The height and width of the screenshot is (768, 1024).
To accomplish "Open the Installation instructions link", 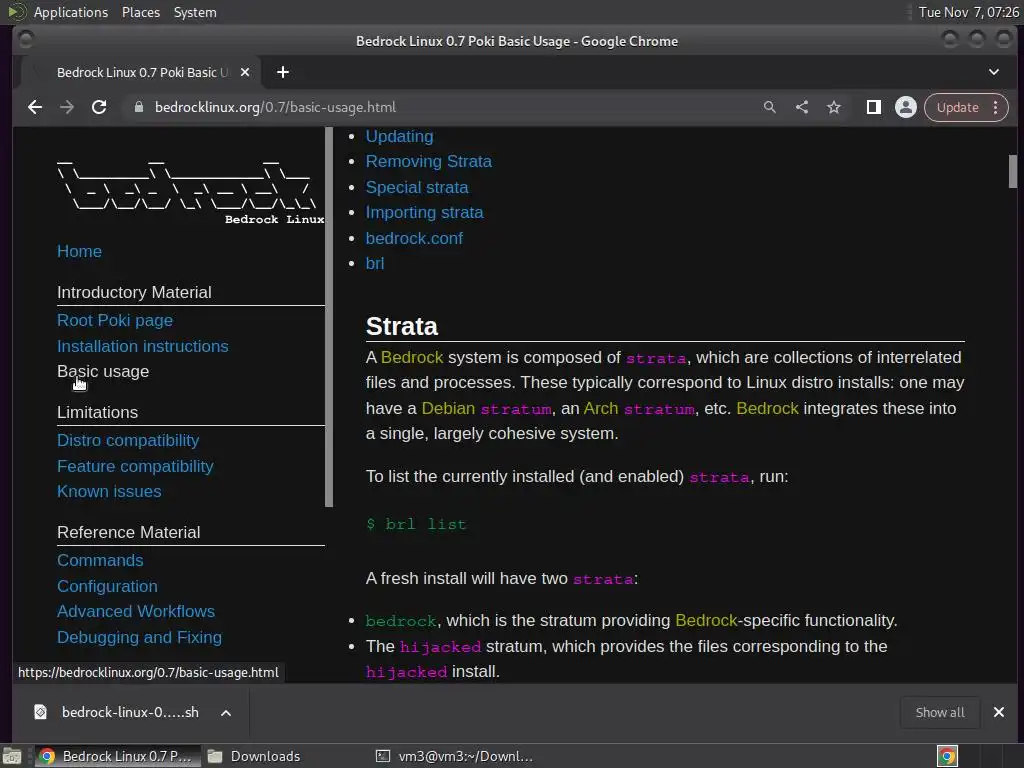I will pos(142,346).
